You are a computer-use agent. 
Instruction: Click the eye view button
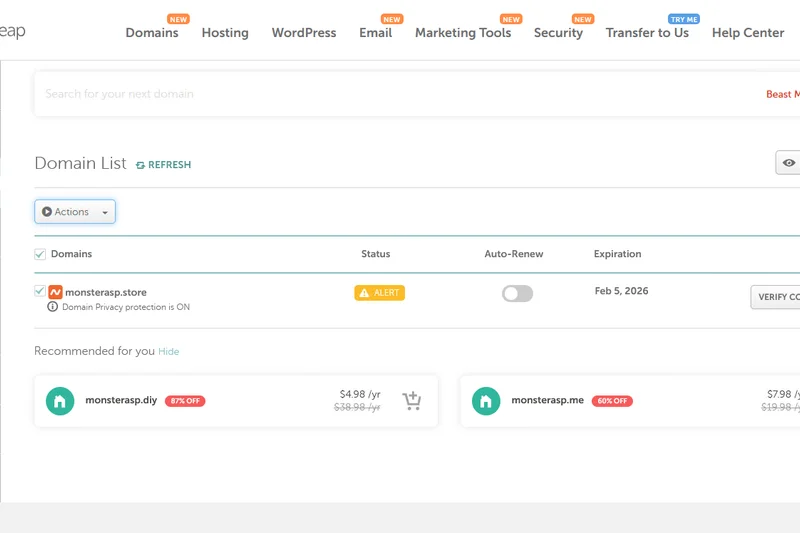[788, 163]
